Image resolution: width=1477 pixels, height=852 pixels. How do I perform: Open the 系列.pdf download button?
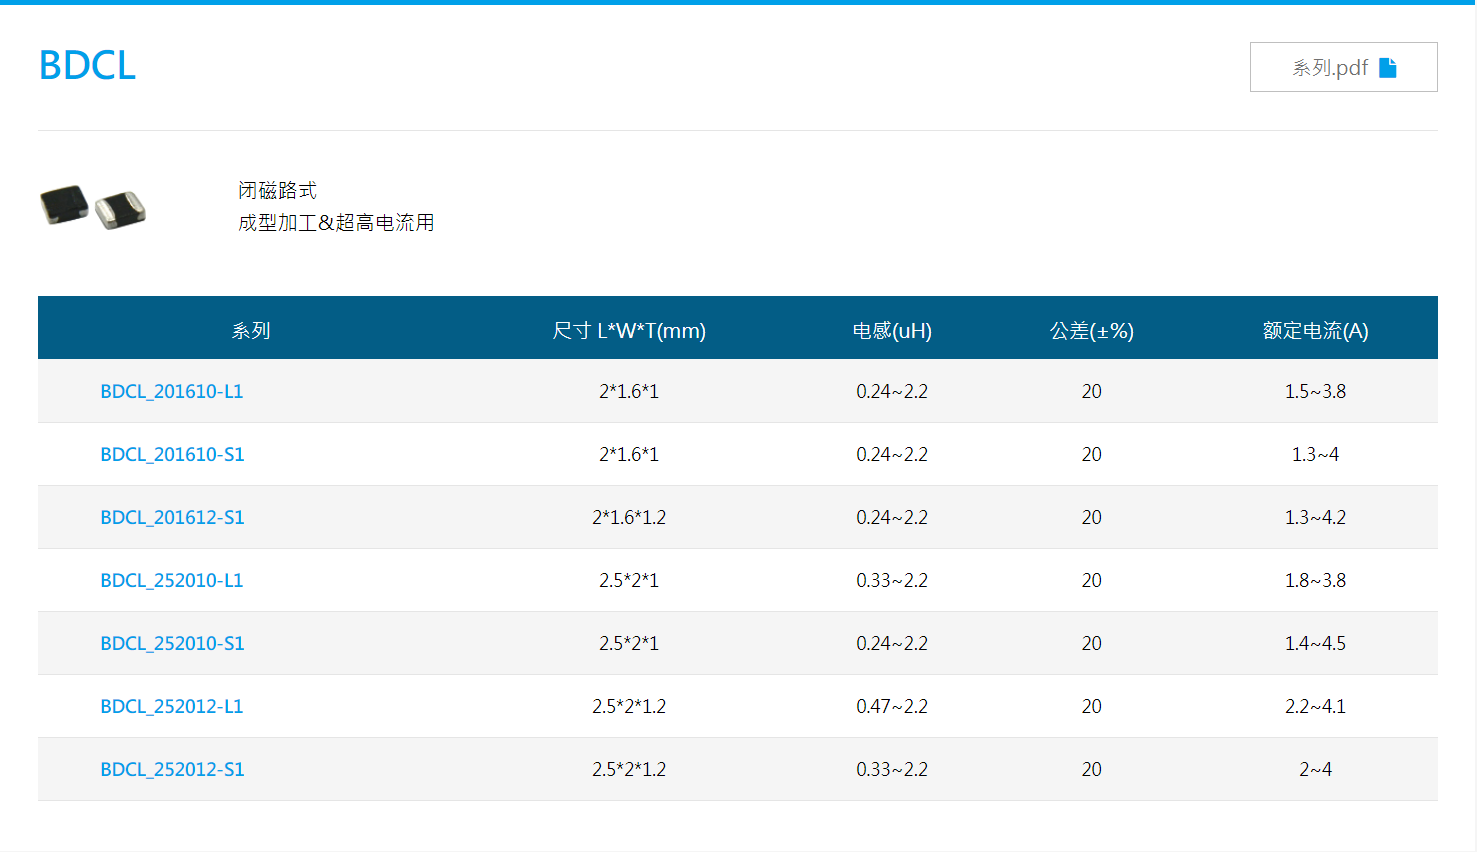pos(1342,67)
